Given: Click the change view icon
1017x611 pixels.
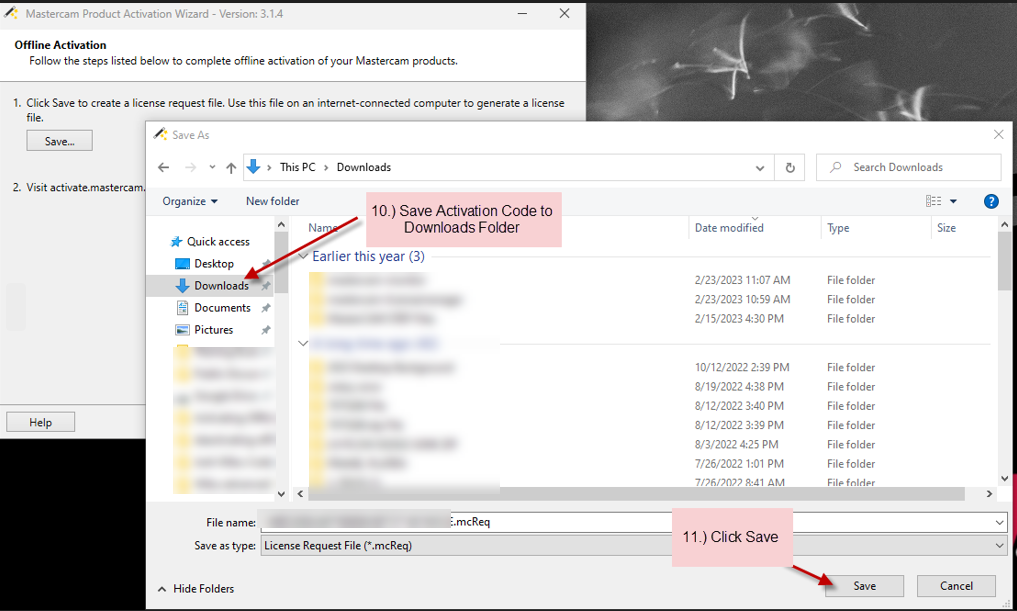Looking at the screenshot, I should pos(933,202).
